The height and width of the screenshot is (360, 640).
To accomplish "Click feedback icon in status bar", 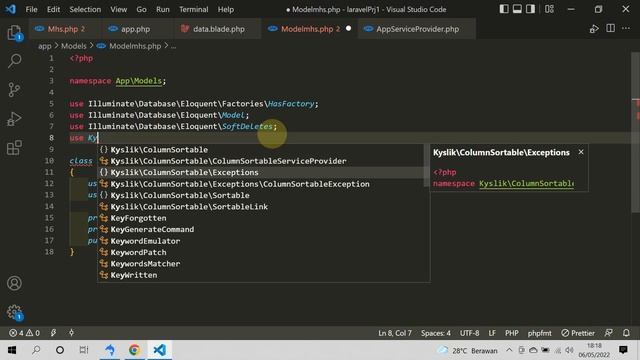I will [x=609, y=333].
